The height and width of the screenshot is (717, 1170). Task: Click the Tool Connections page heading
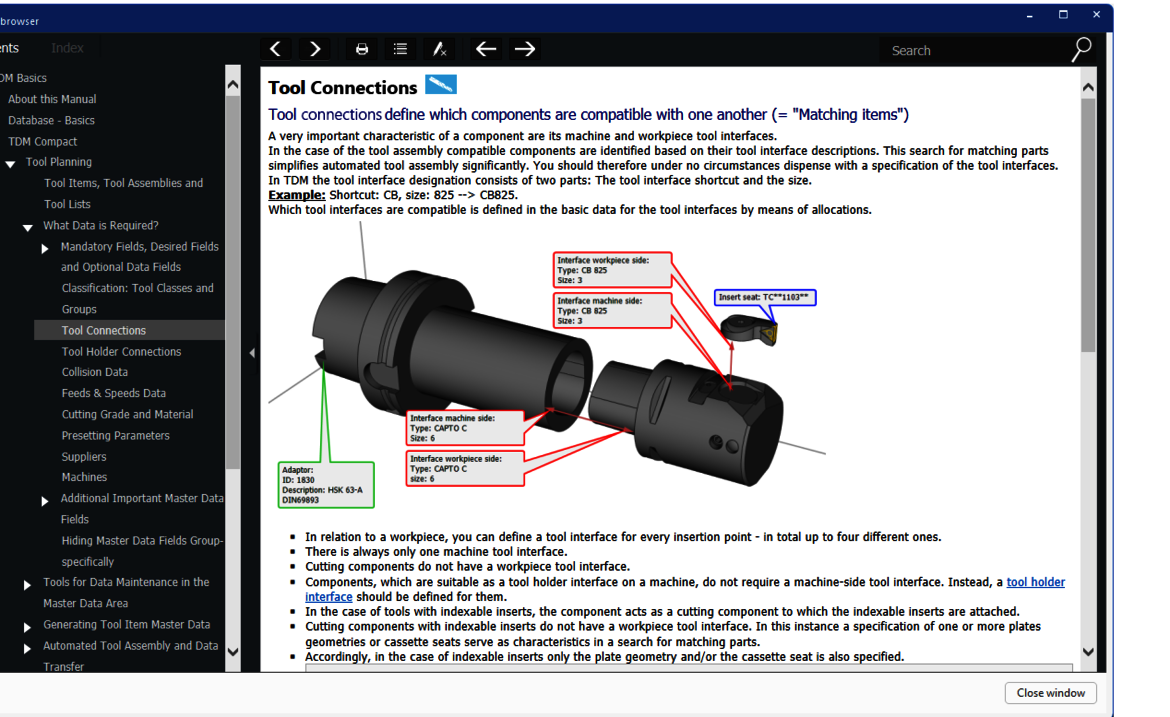pos(342,88)
